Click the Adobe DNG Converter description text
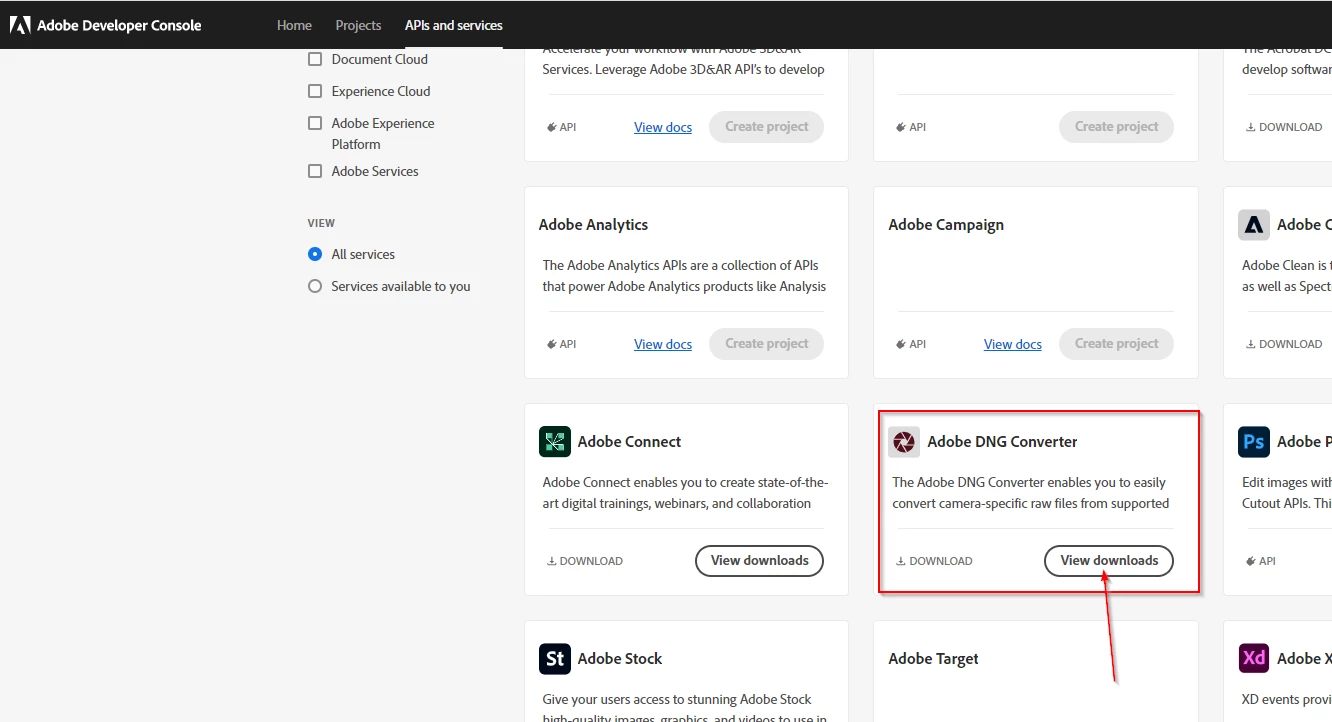 point(1031,493)
